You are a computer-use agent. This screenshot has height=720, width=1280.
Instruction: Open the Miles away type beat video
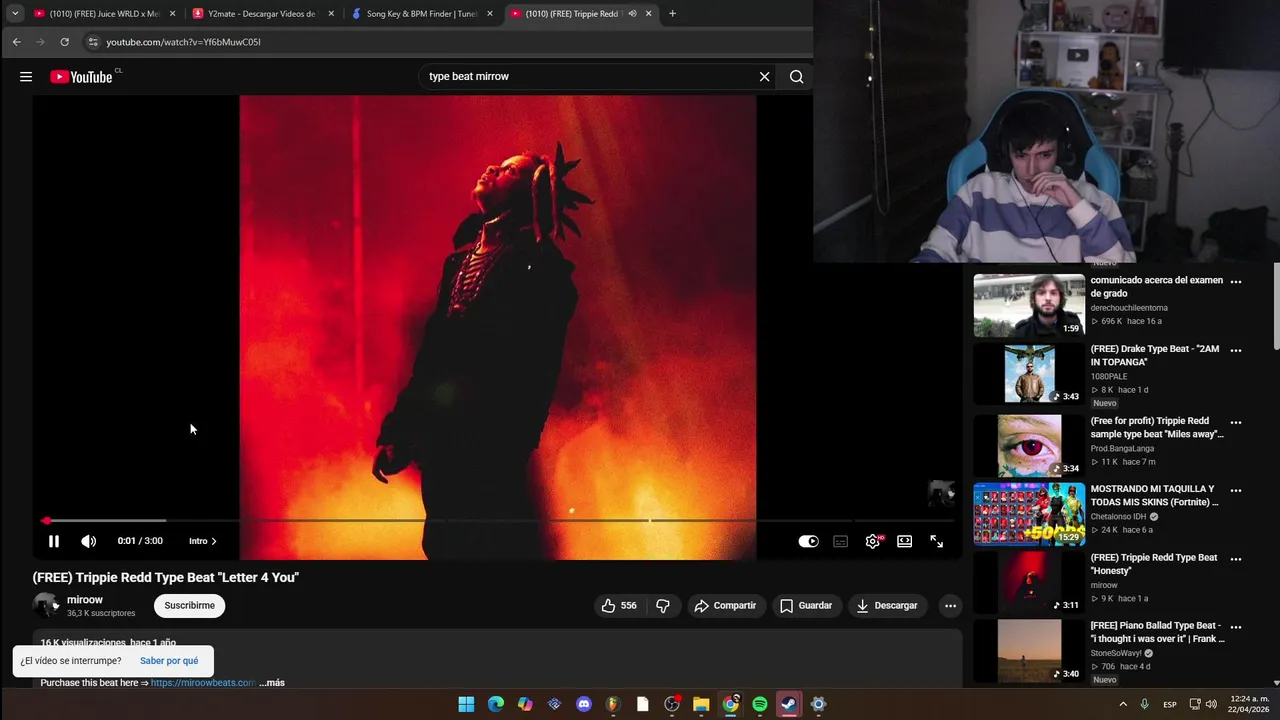click(x=1157, y=427)
